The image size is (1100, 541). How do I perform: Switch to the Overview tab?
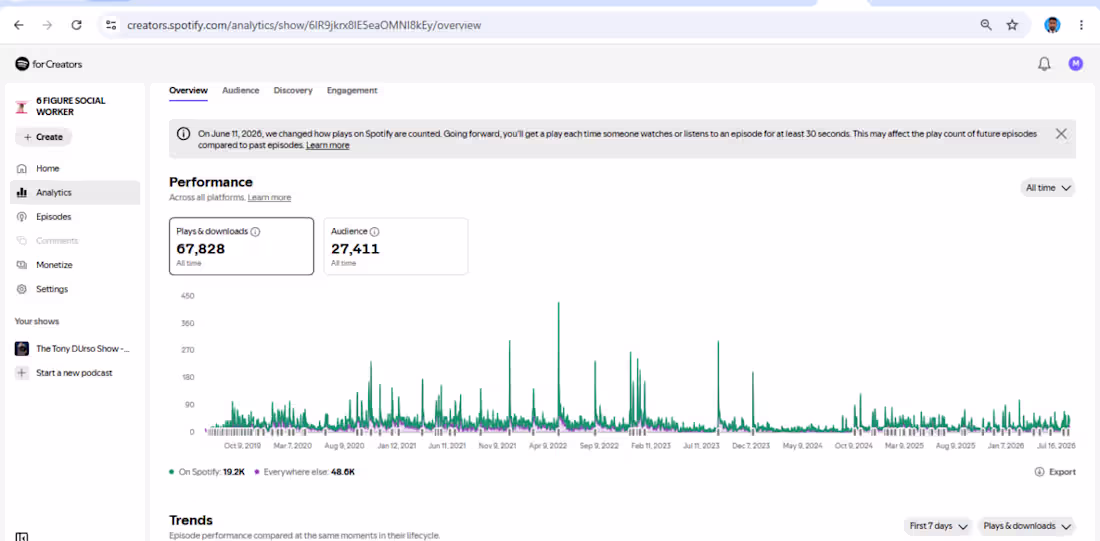click(x=188, y=91)
